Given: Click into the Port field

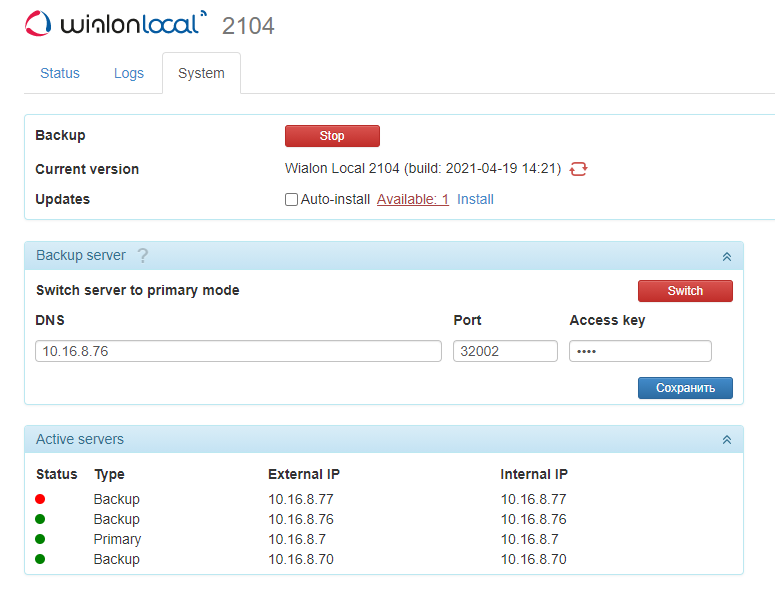Looking at the screenshot, I should click(505, 351).
